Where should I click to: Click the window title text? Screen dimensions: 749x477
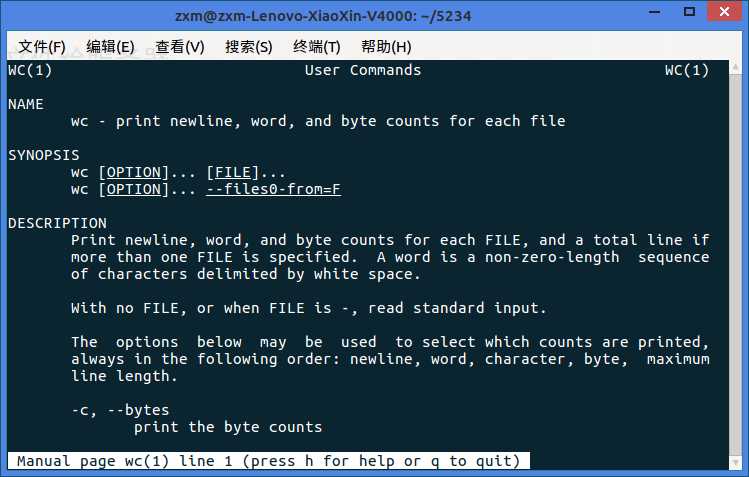(323, 16)
